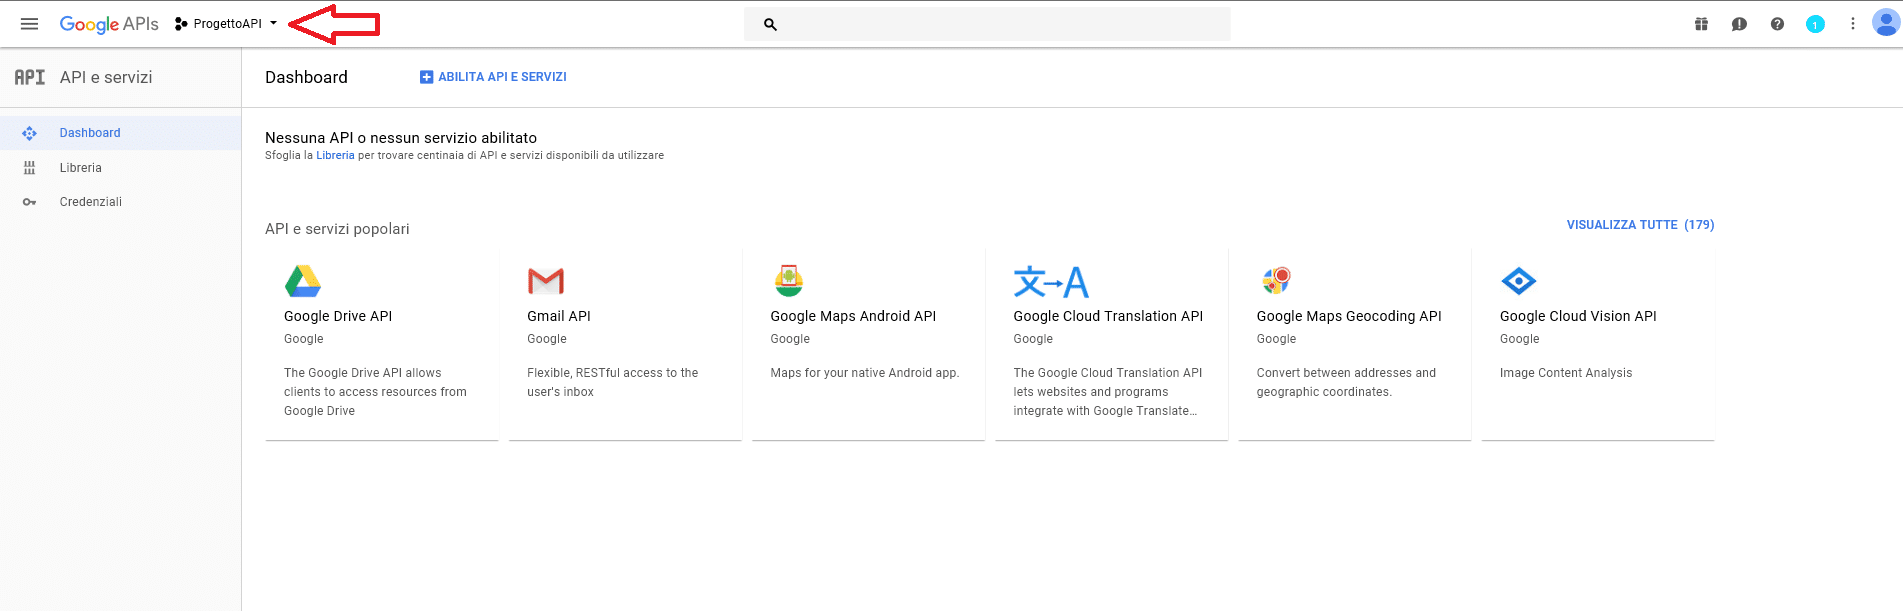The image size is (1903, 611).
Task: Open the user account avatar
Action: 1886,22
